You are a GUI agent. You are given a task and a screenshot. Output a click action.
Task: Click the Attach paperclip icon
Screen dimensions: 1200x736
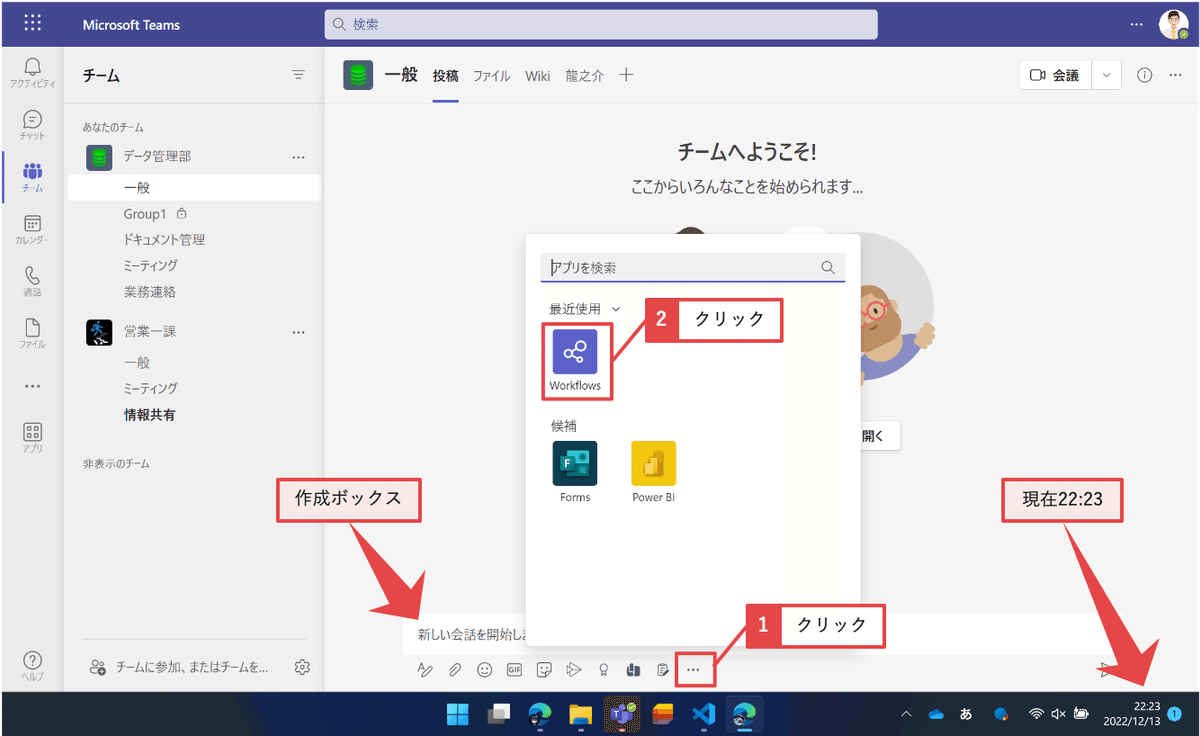click(454, 669)
